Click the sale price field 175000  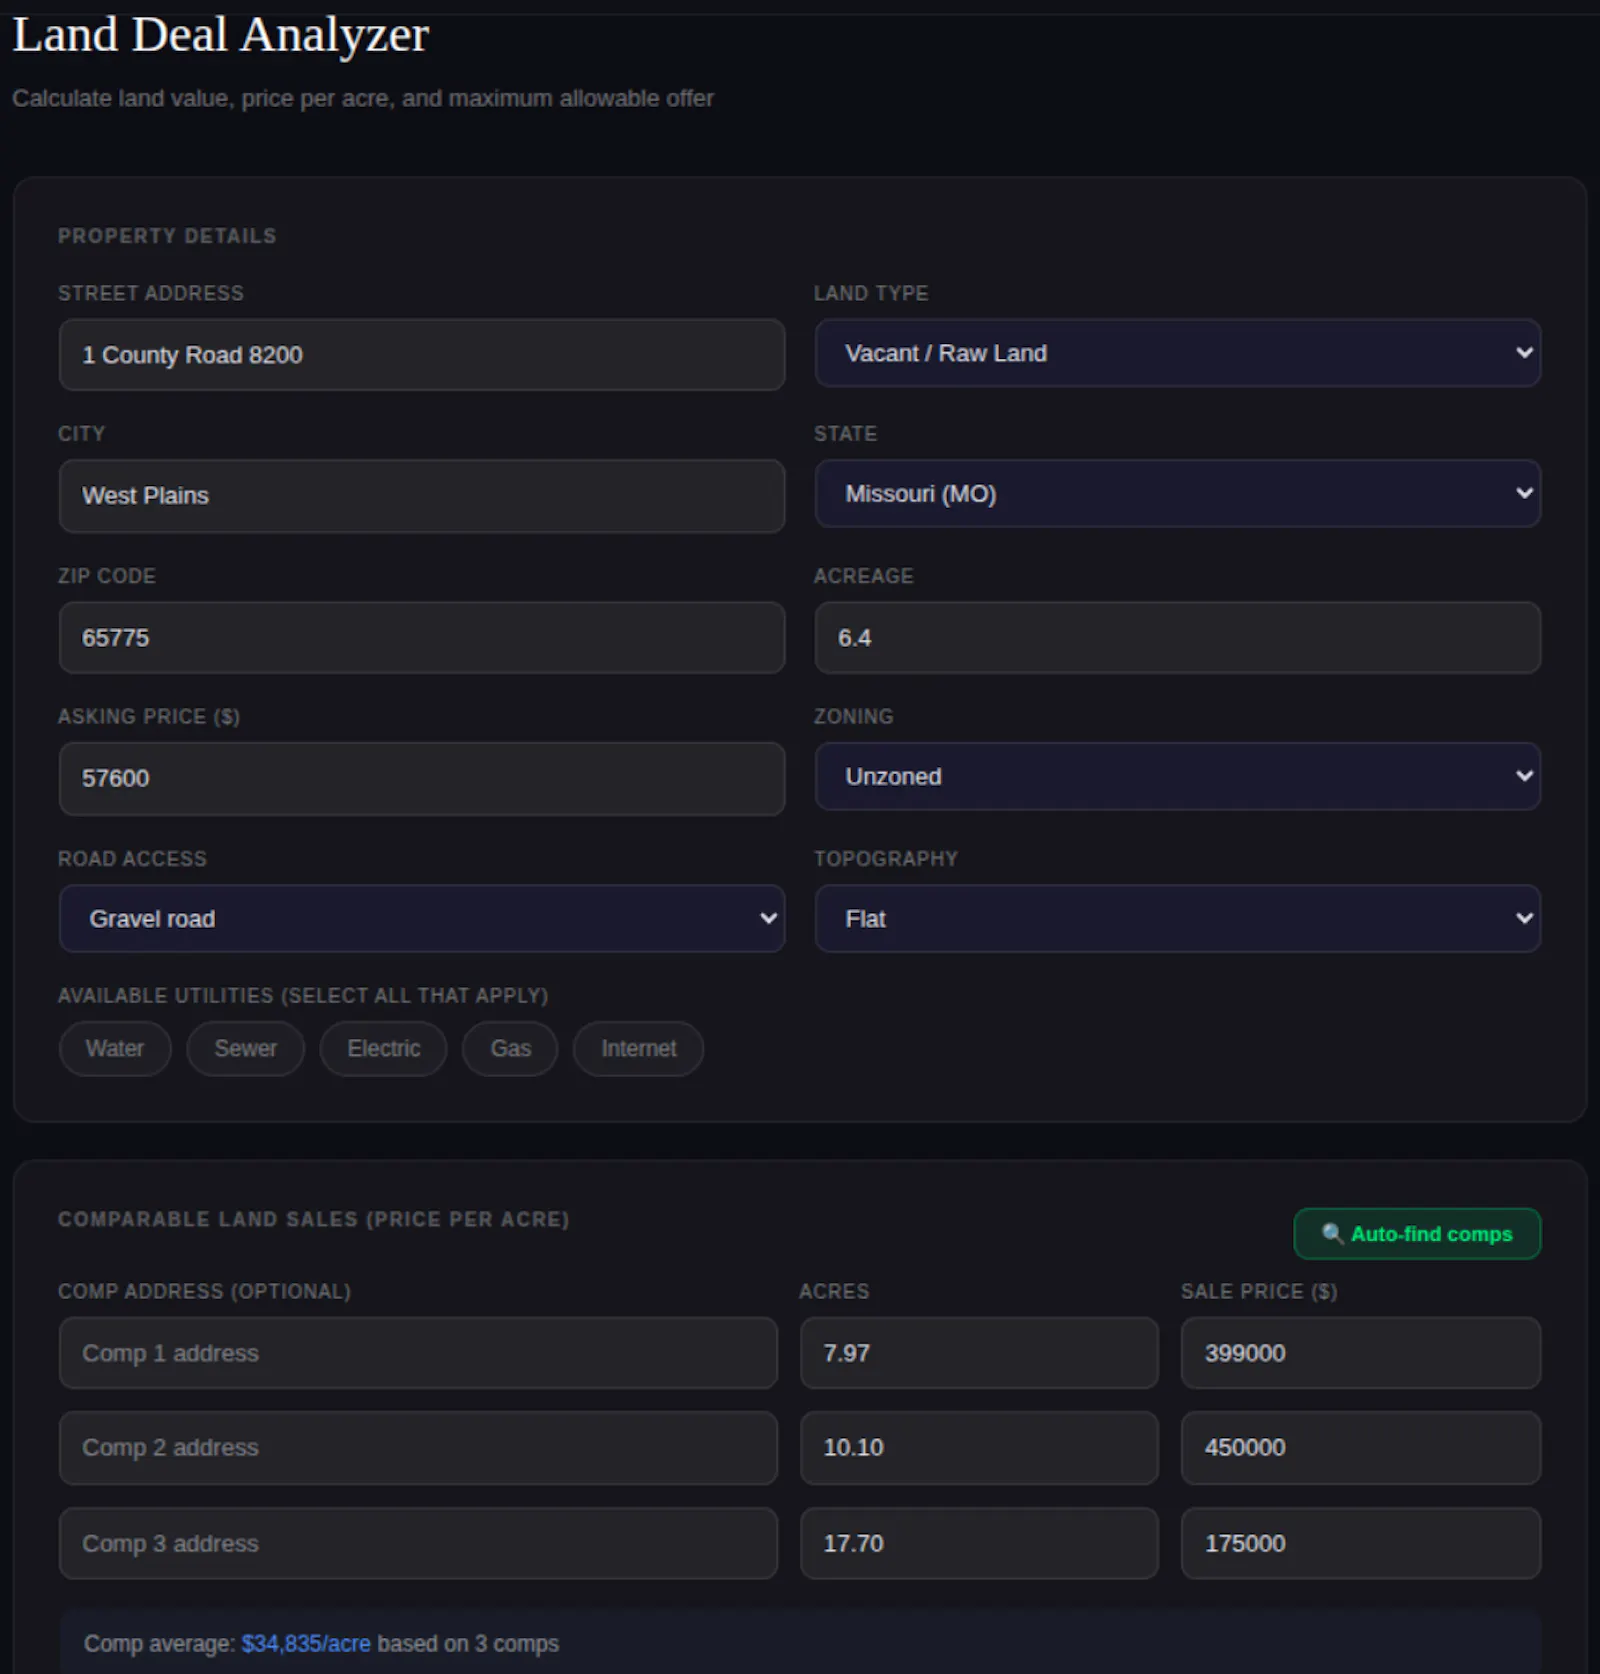coord(1361,1543)
